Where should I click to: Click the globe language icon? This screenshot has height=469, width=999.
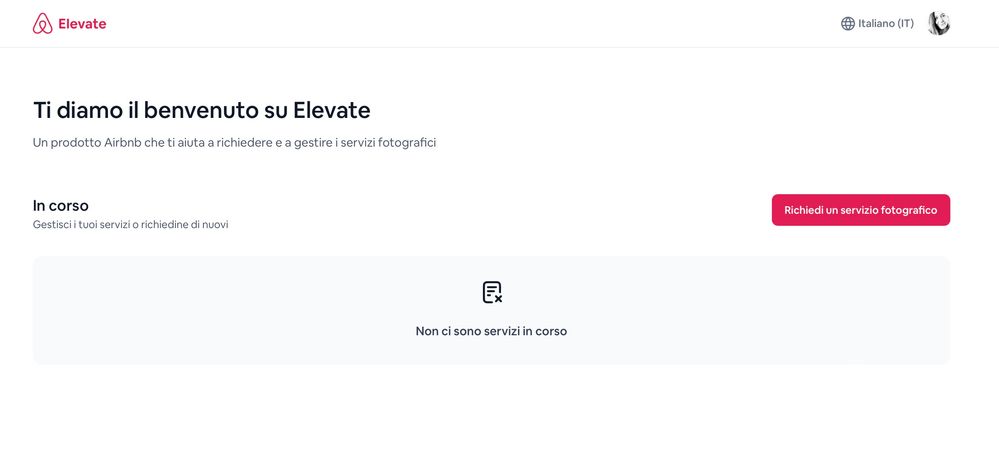848,24
